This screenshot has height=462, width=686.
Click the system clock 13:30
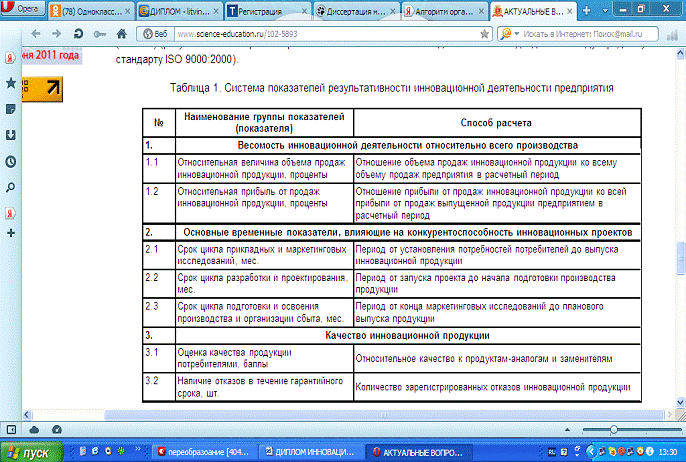[668, 452]
